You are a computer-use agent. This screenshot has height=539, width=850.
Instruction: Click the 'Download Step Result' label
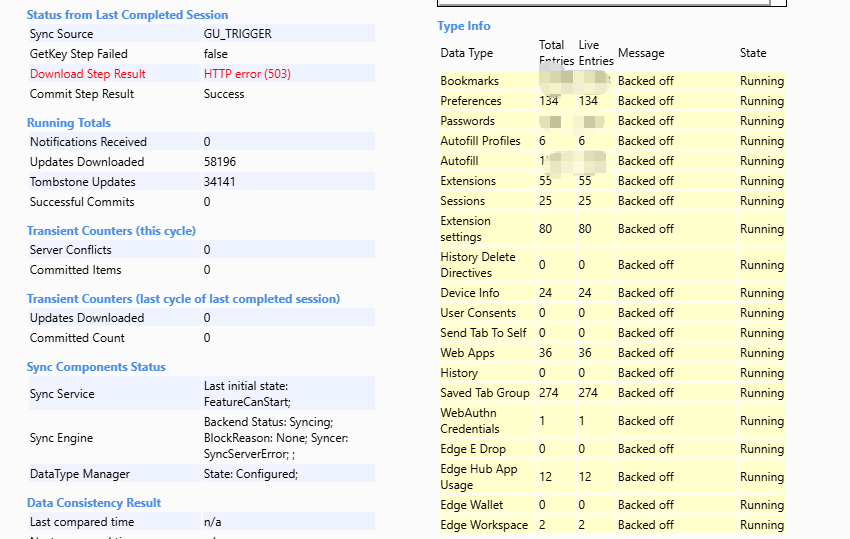(x=88, y=74)
